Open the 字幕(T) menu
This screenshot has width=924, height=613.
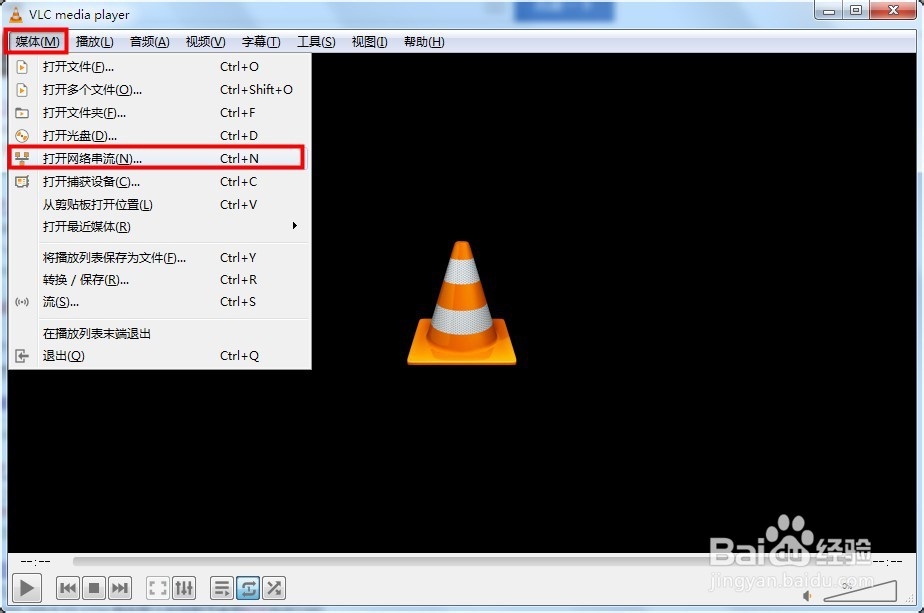click(x=261, y=42)
